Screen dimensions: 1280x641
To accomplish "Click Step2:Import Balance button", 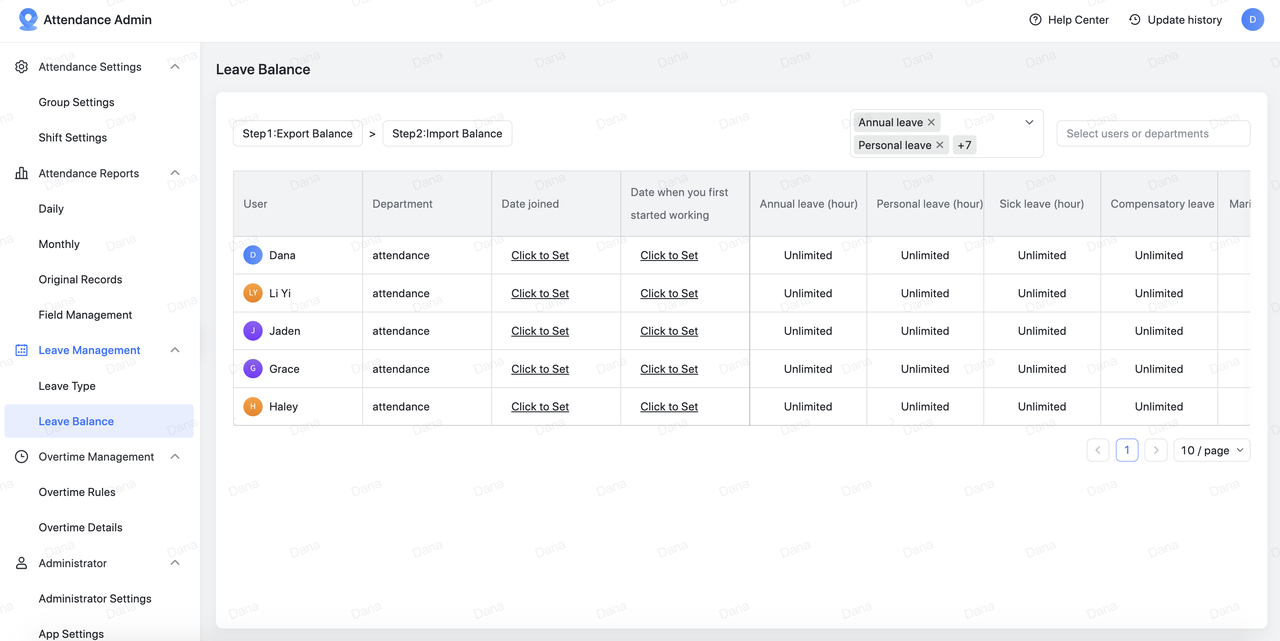I will pyautogui.click(x=447, y=134).
